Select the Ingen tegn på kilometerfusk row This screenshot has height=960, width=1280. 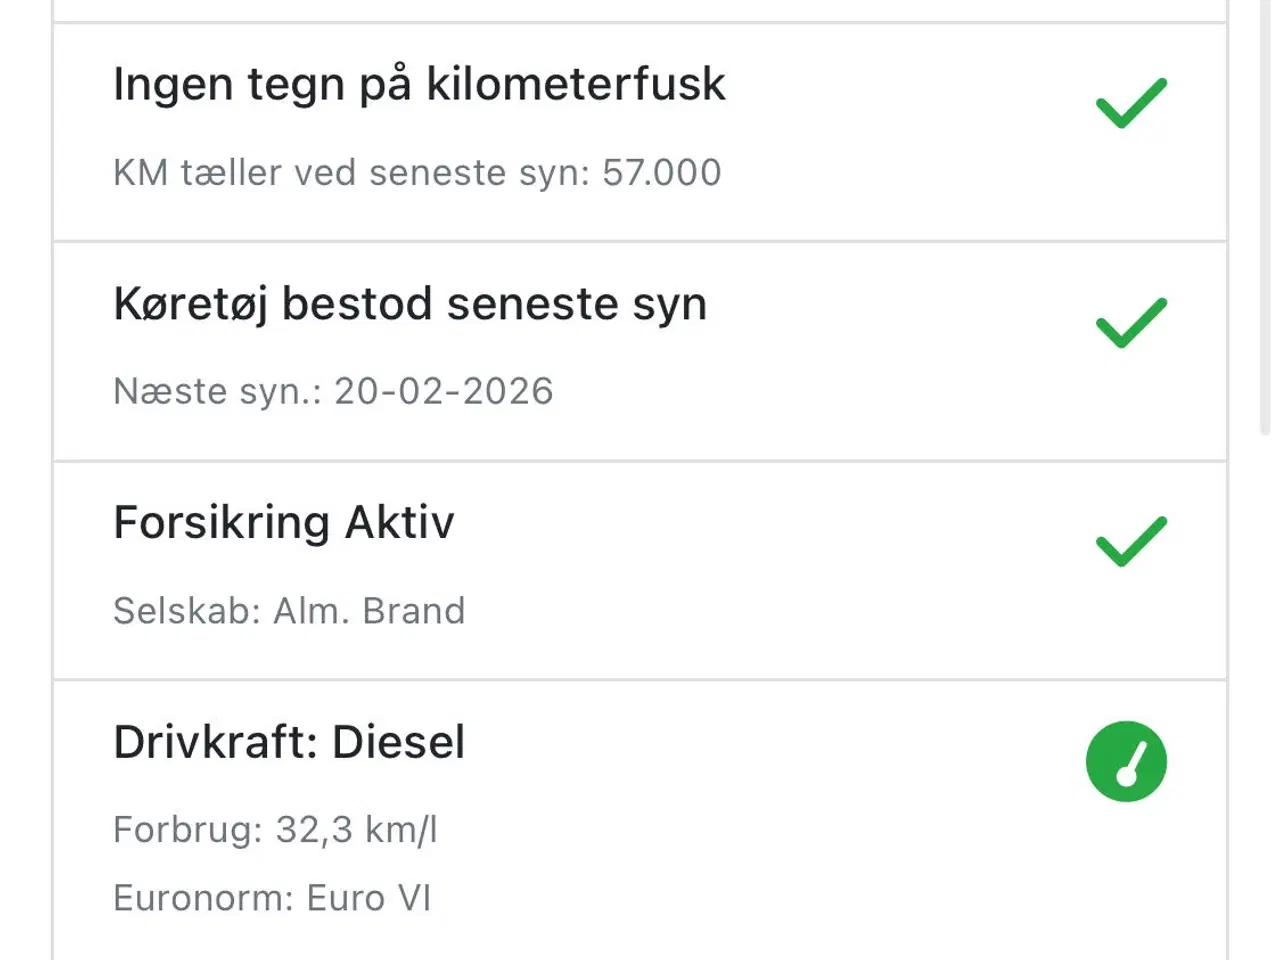[x=420, y=85]
